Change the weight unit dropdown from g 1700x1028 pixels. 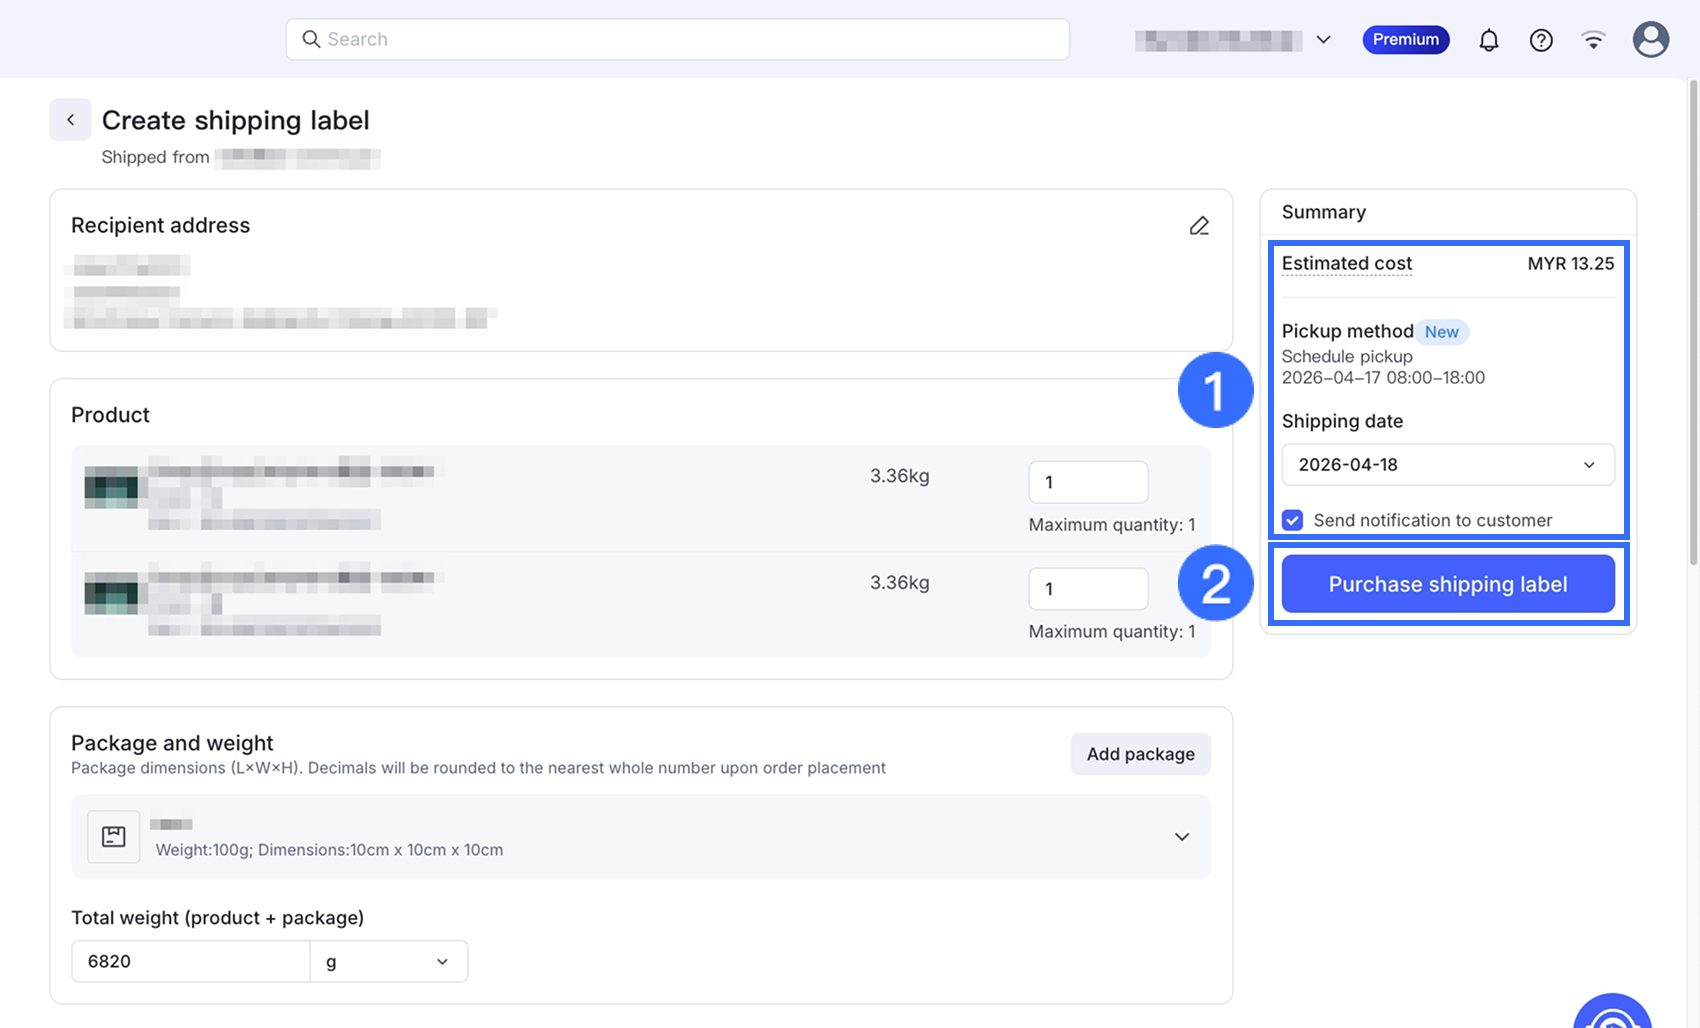tap(388, 961)
